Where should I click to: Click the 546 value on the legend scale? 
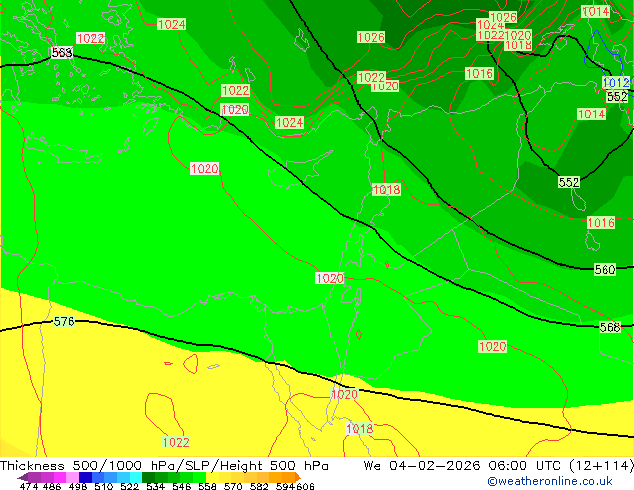pyautogui.click(x=181, y=486)
